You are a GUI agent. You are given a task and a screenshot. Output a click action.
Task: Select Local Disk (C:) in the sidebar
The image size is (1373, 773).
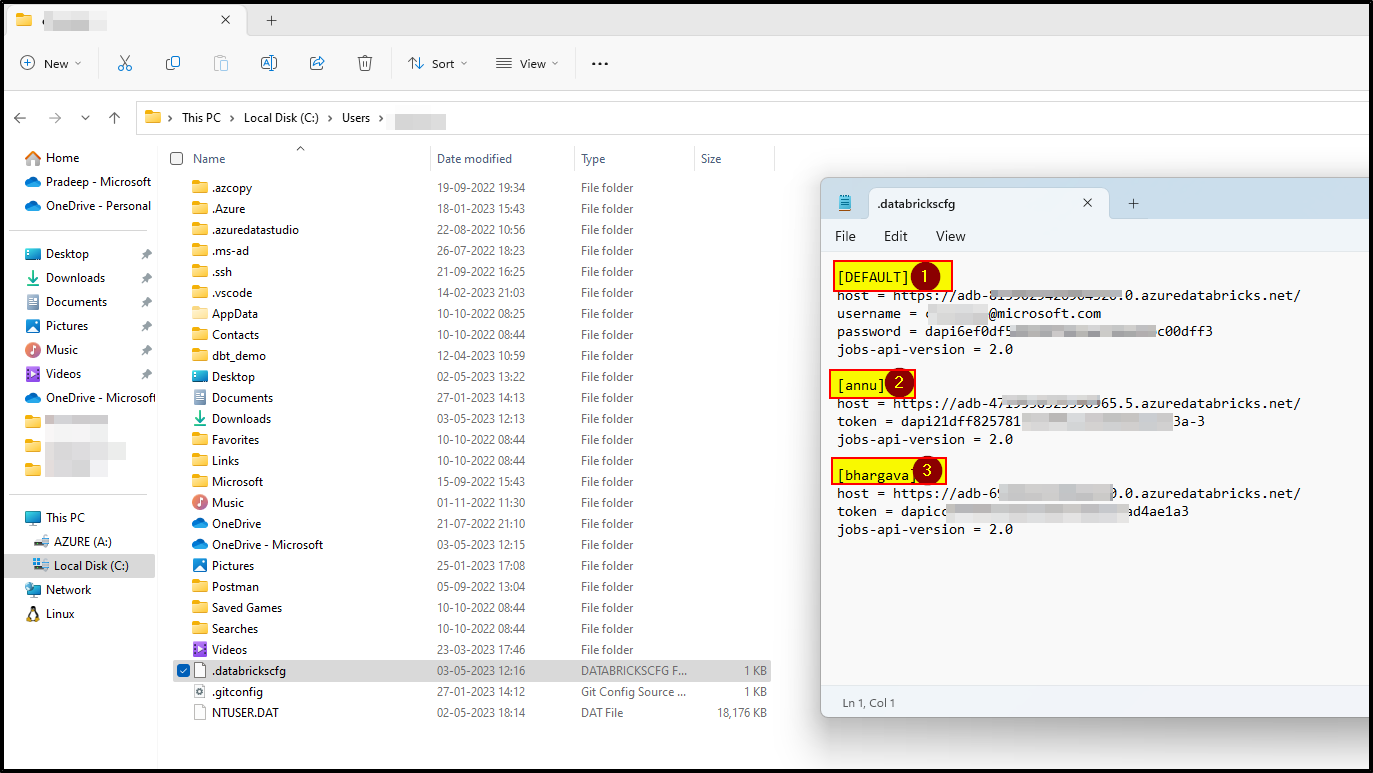[x=91, y=565]
